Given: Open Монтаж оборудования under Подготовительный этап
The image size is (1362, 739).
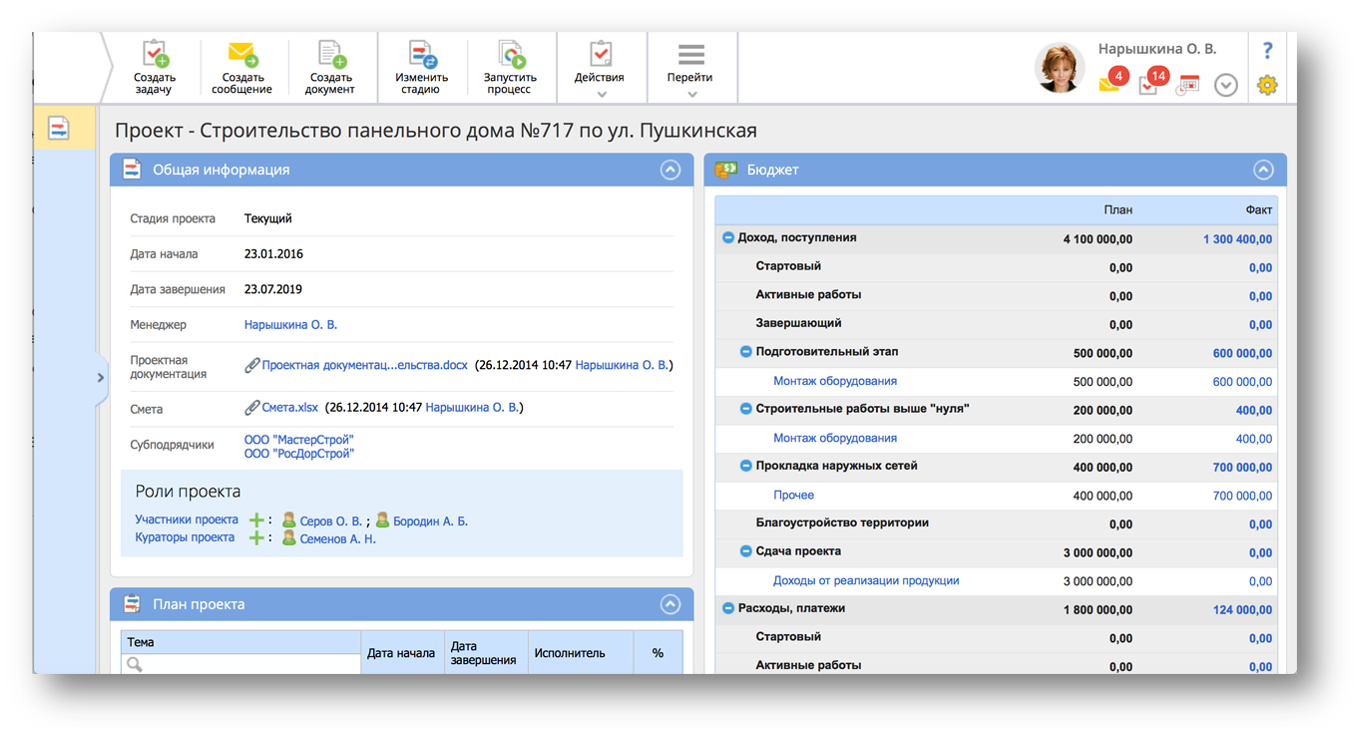Looking at the screenshot, I should pos(835,381).
